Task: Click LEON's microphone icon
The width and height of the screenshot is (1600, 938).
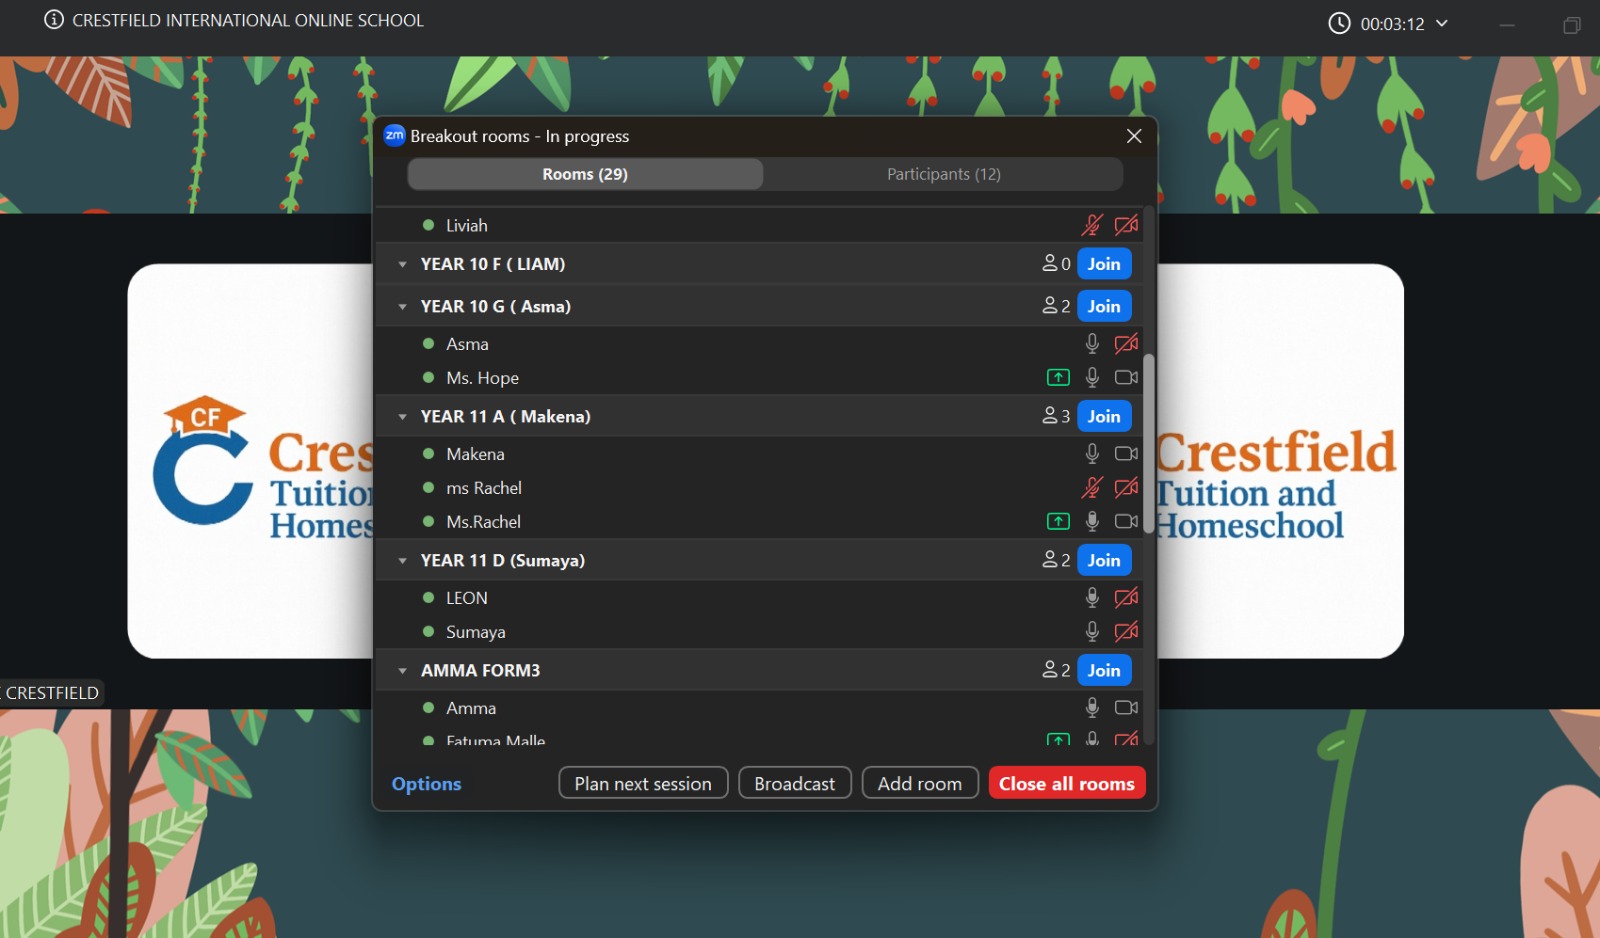Action: tap(1092, 597)
